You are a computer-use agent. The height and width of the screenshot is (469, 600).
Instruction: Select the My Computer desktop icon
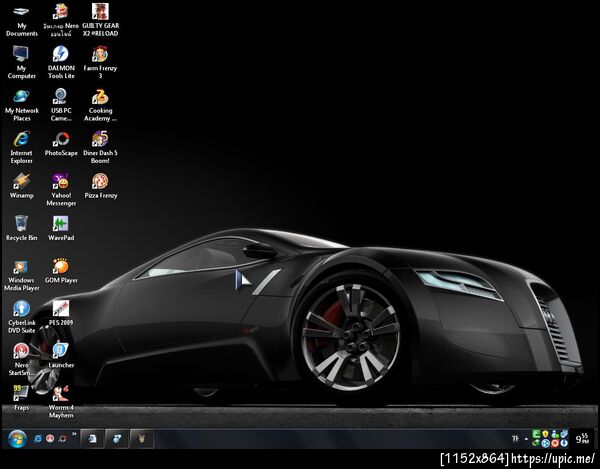click(x=21, y=62)
